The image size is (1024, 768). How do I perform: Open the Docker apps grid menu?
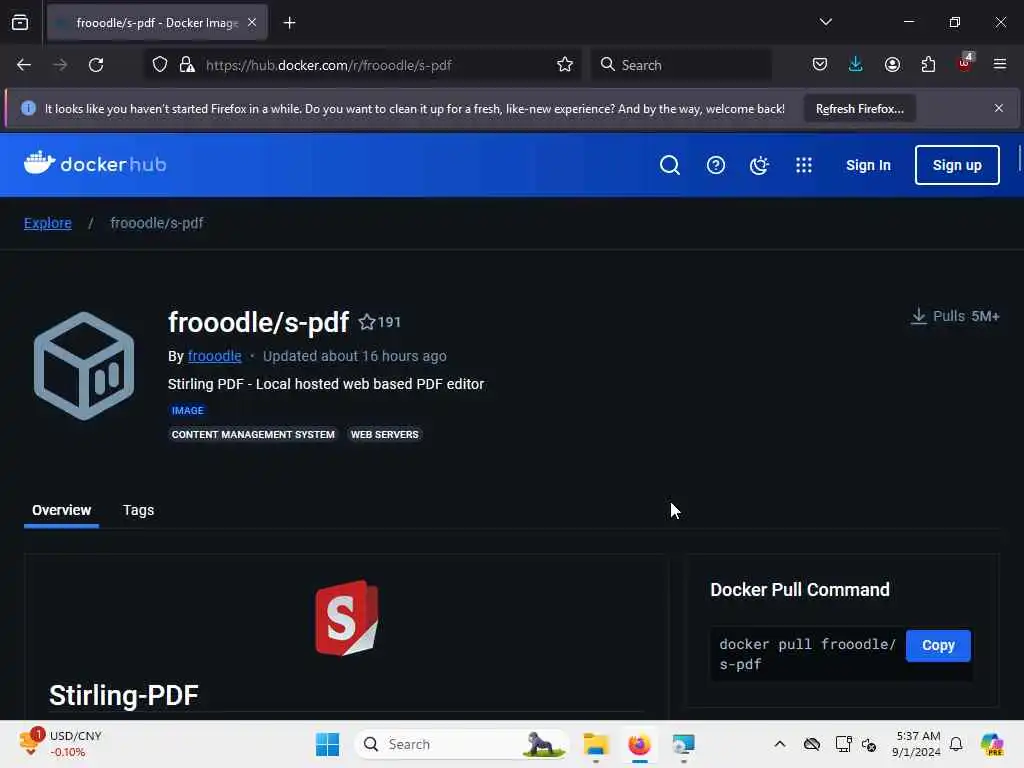pos(804,165)
